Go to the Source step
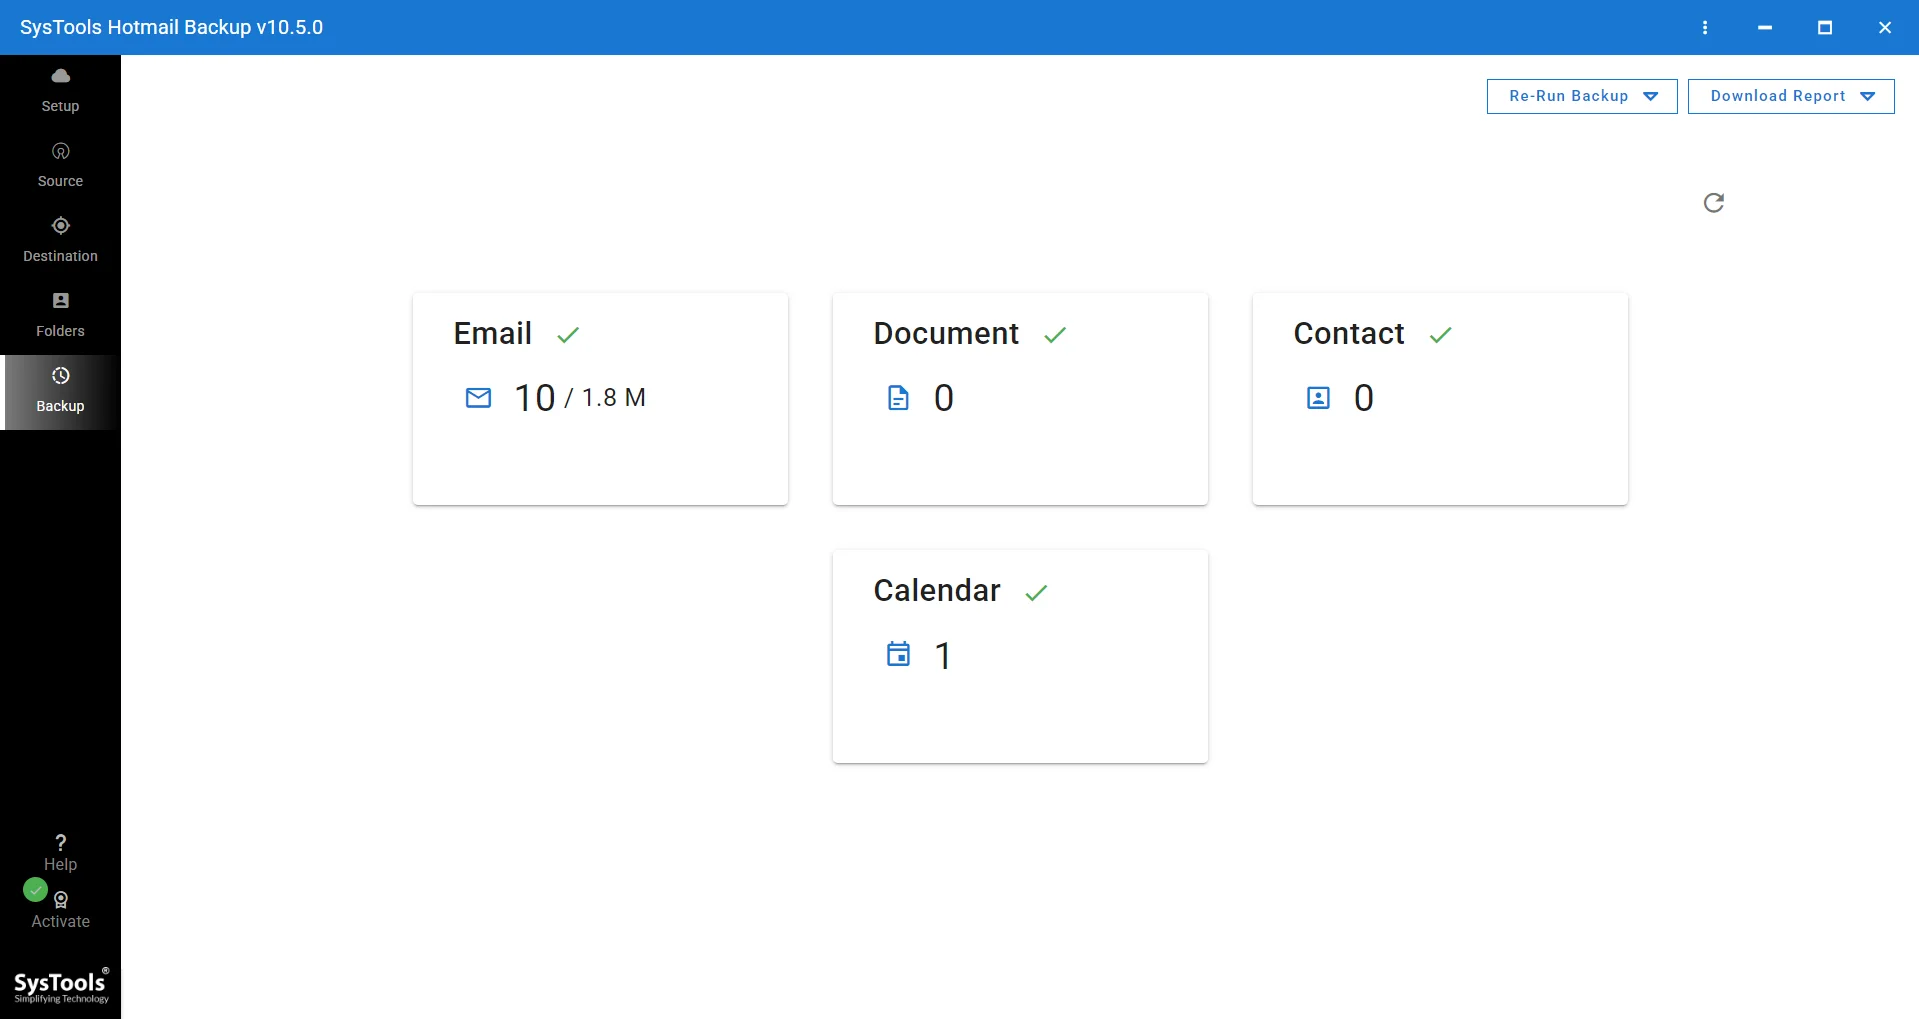This screenshot has width=1919, height=1019. tap(60, 166)
